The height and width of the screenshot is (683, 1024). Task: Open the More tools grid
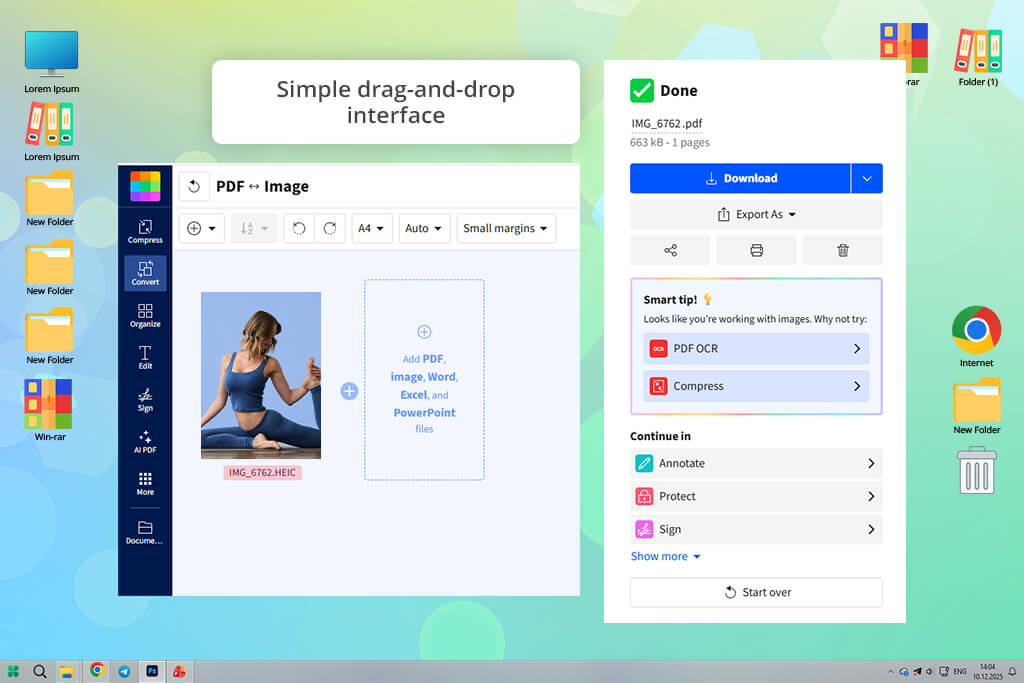point(145,483)
